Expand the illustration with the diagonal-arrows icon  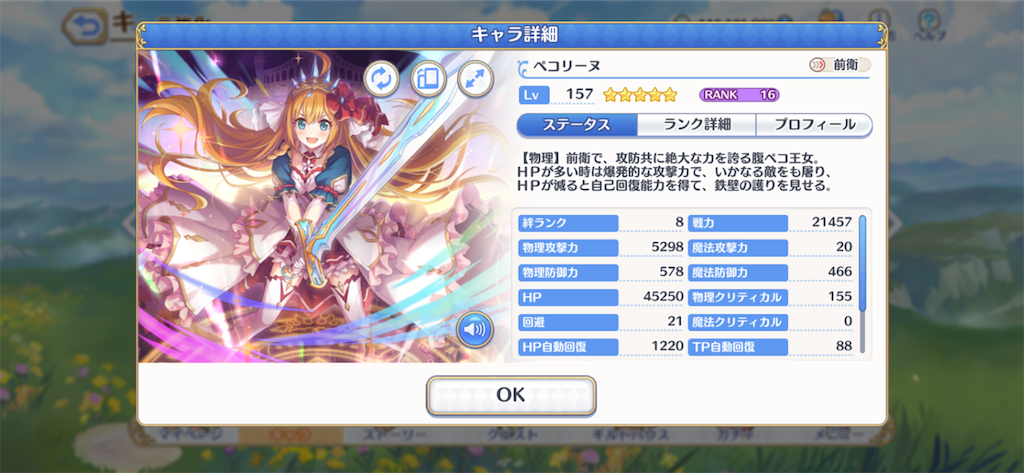pos(475,80)
